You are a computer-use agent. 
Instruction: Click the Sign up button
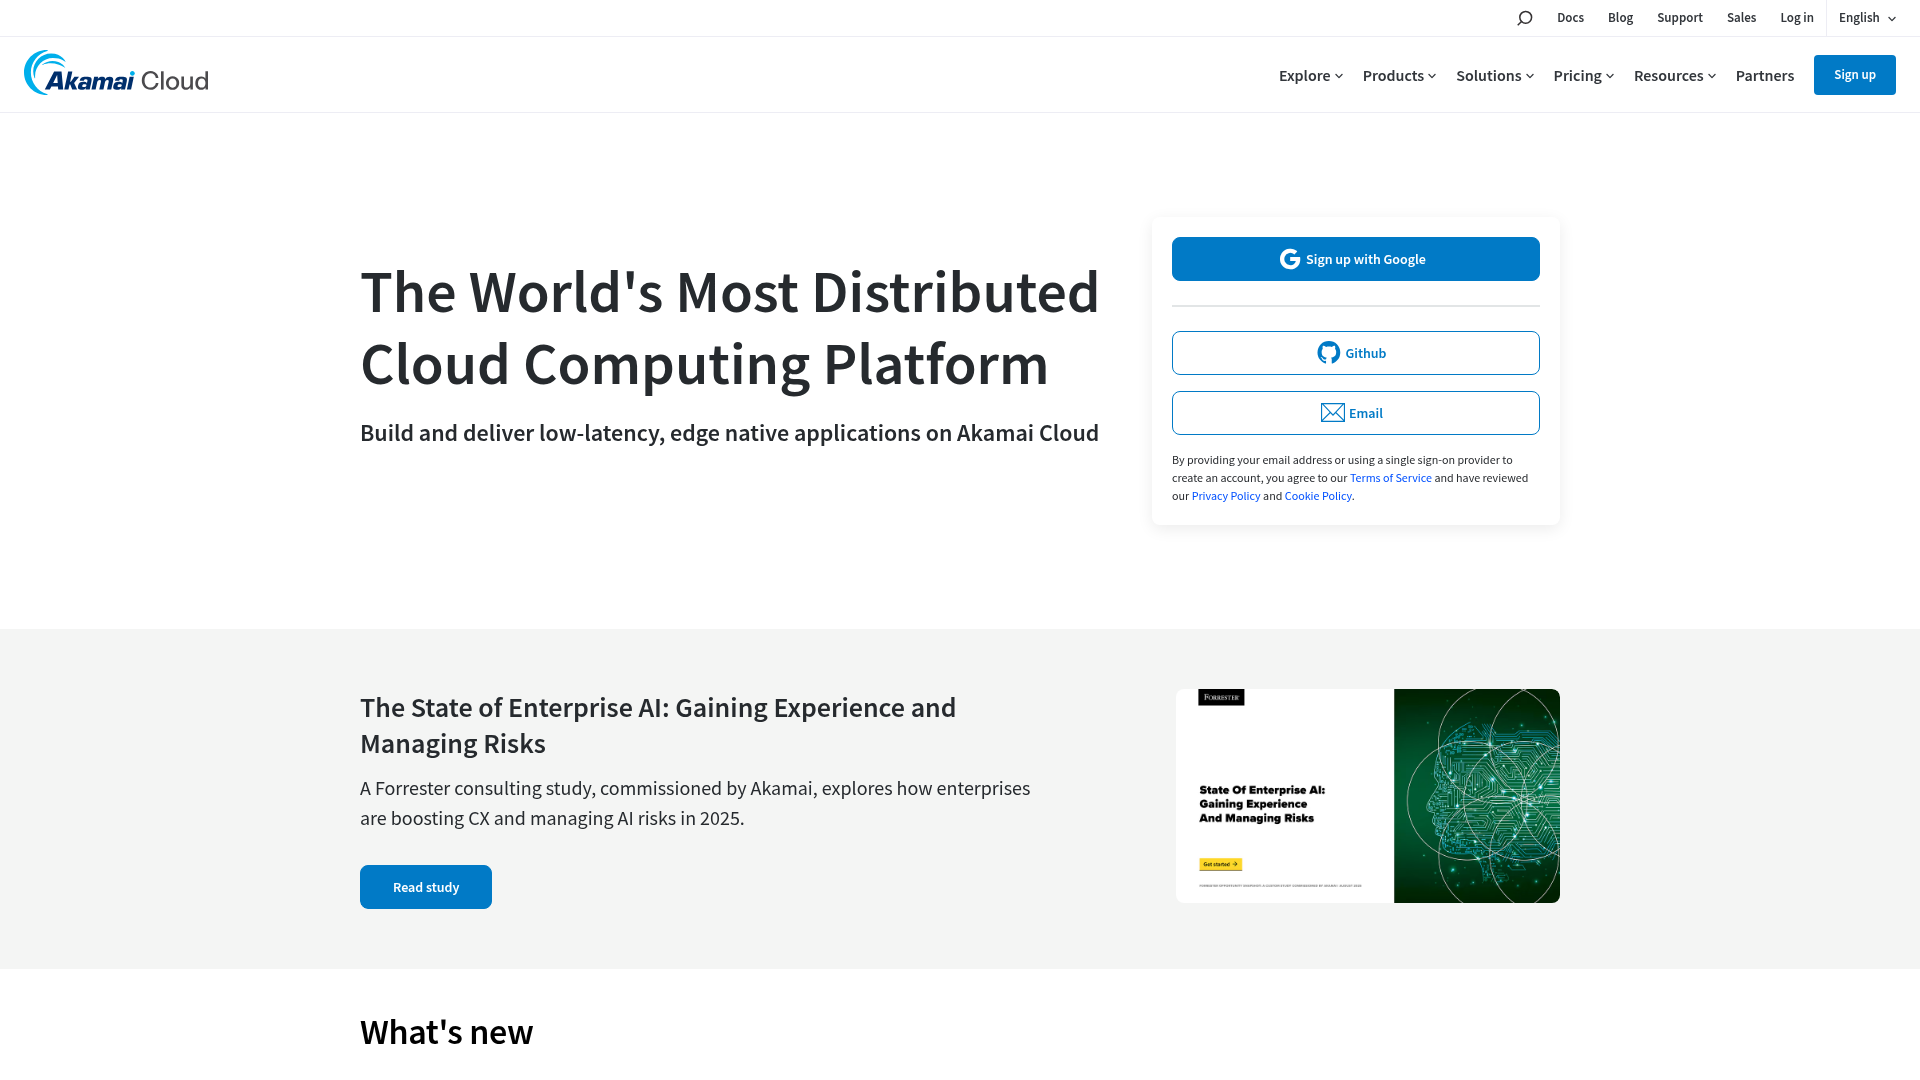click(x=1855, y=74)
